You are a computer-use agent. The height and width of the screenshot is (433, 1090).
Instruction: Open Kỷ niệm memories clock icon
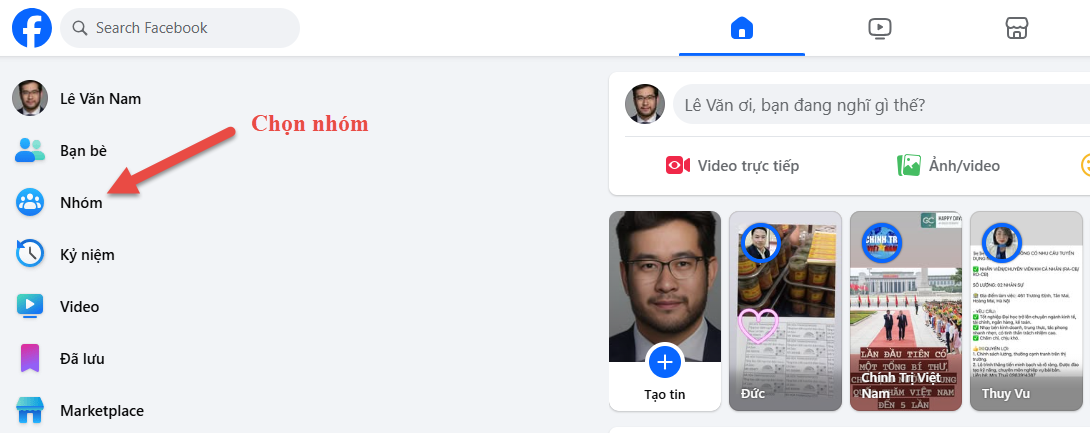(x=30, y=254)
